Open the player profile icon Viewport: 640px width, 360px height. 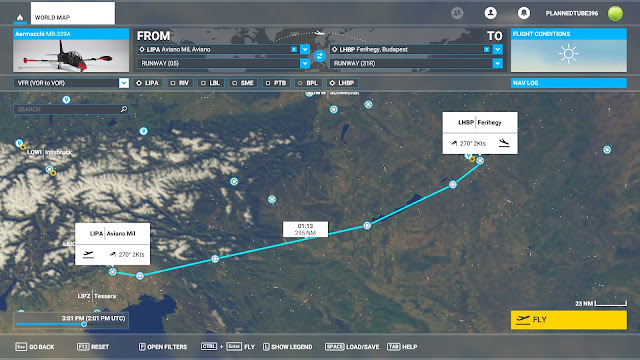[x=491, y=13]
